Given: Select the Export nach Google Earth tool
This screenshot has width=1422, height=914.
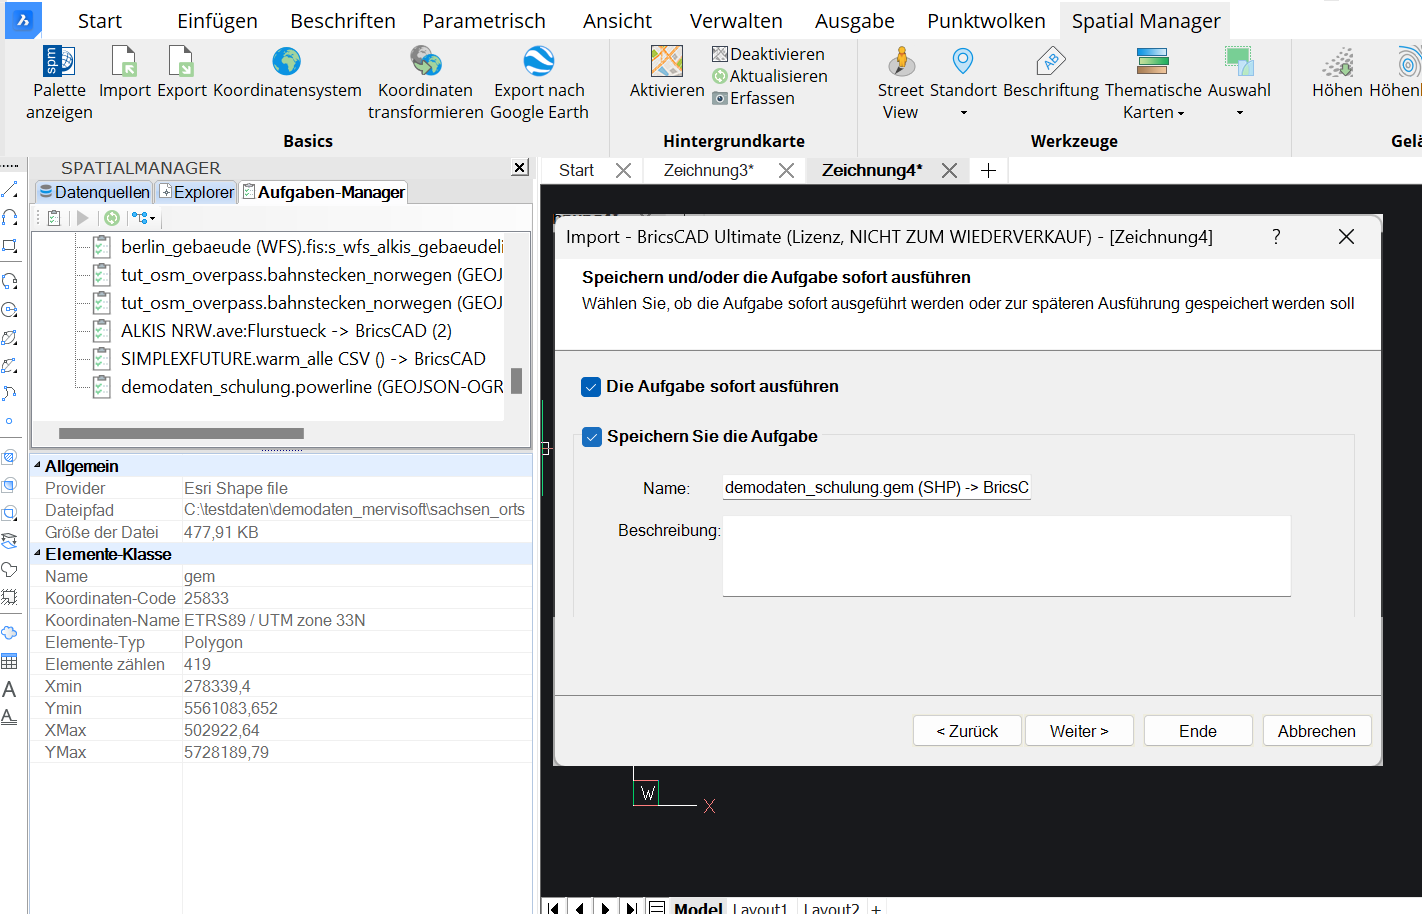Looking at the screenshot, I should pos(539,75).
